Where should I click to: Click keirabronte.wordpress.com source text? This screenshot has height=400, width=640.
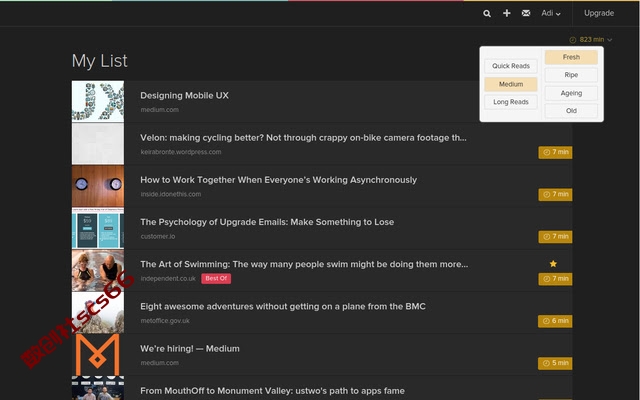tap(181, 152)
